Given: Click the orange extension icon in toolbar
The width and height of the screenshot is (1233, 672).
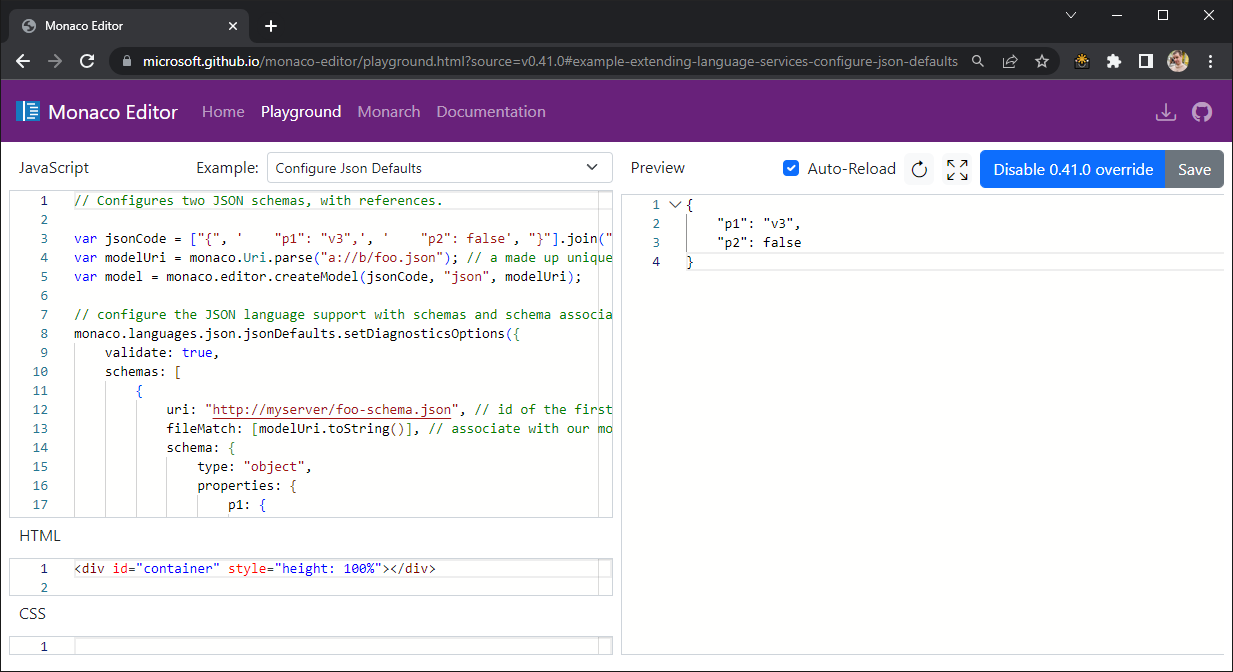Looking at the screenshot, I should [x=1081, y=61].
